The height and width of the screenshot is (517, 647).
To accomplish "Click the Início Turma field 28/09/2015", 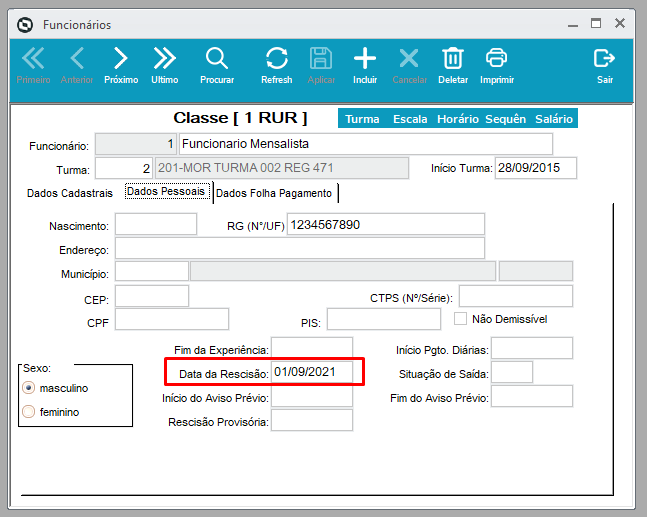I will 536,168.
